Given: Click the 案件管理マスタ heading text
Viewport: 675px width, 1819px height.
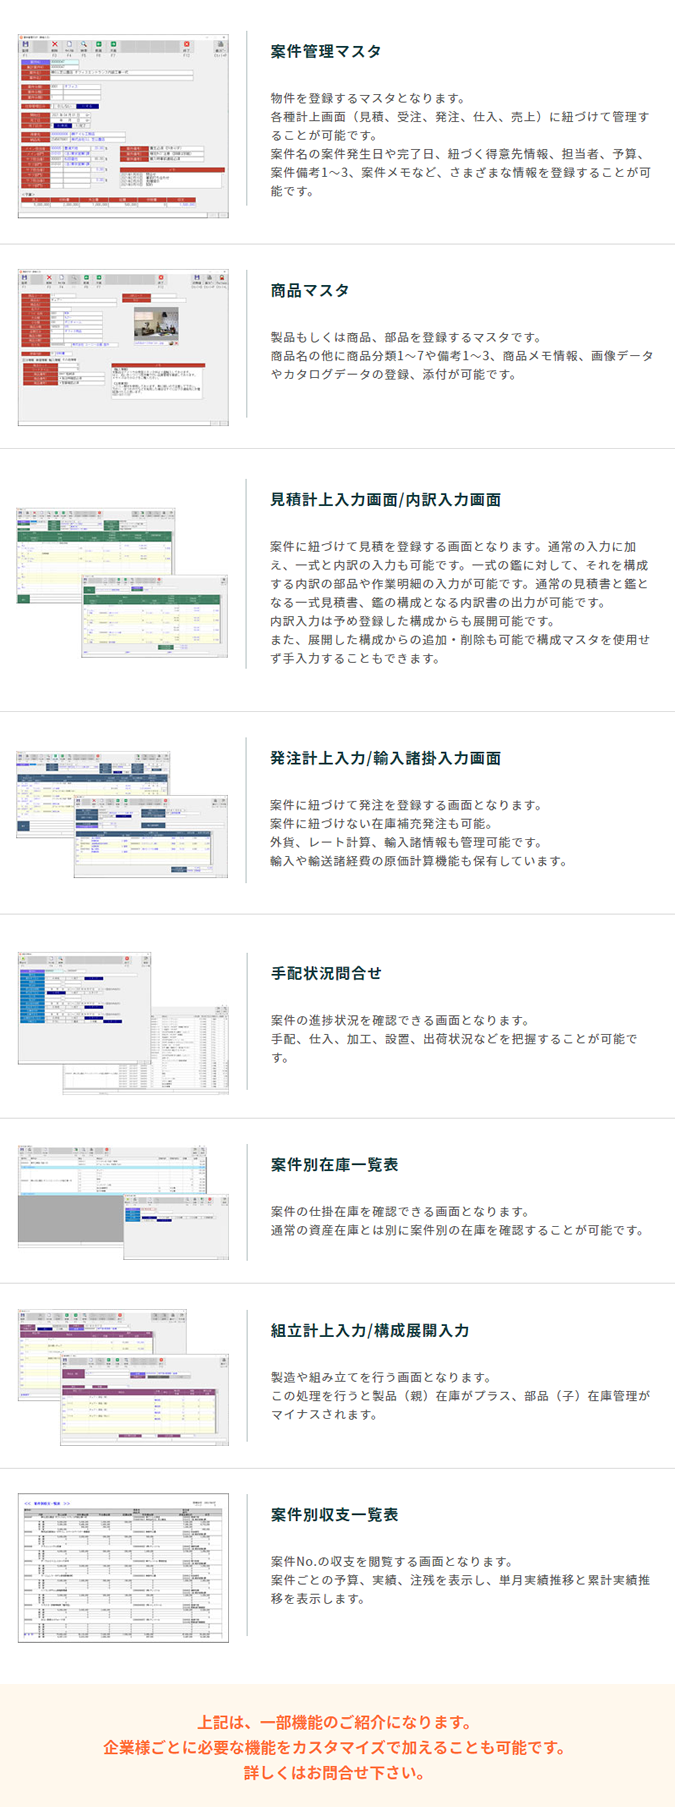Looking at the screenshot, I should coord(326,52).
